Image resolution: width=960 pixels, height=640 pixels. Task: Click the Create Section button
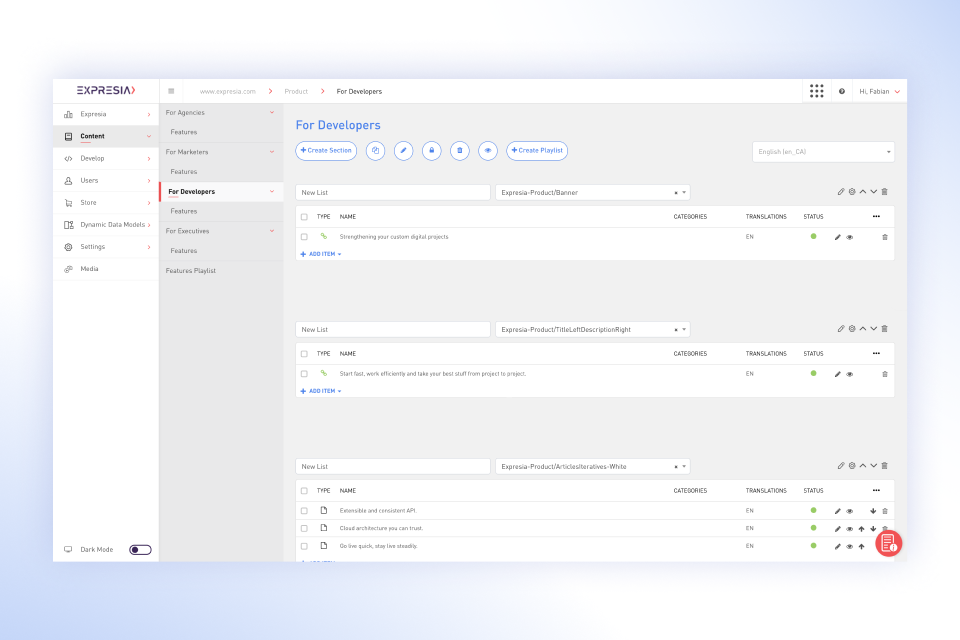pyautogui.click(x=326, y=151)
